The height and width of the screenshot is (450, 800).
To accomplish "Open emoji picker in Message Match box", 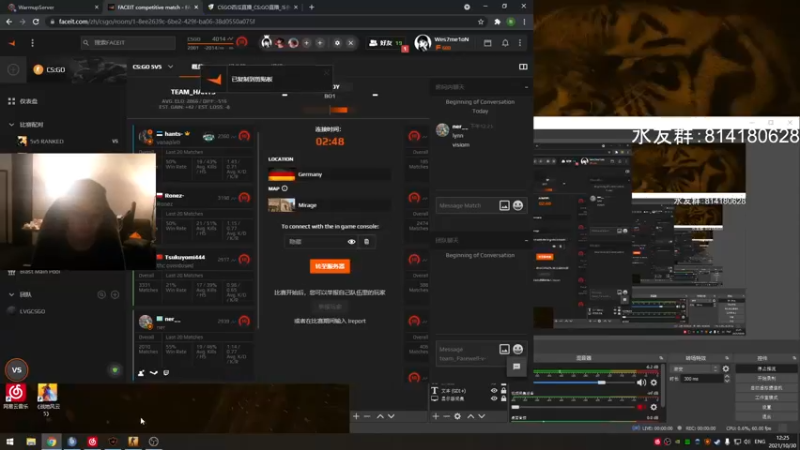I will pyautogui.click(x=518, y=205).
